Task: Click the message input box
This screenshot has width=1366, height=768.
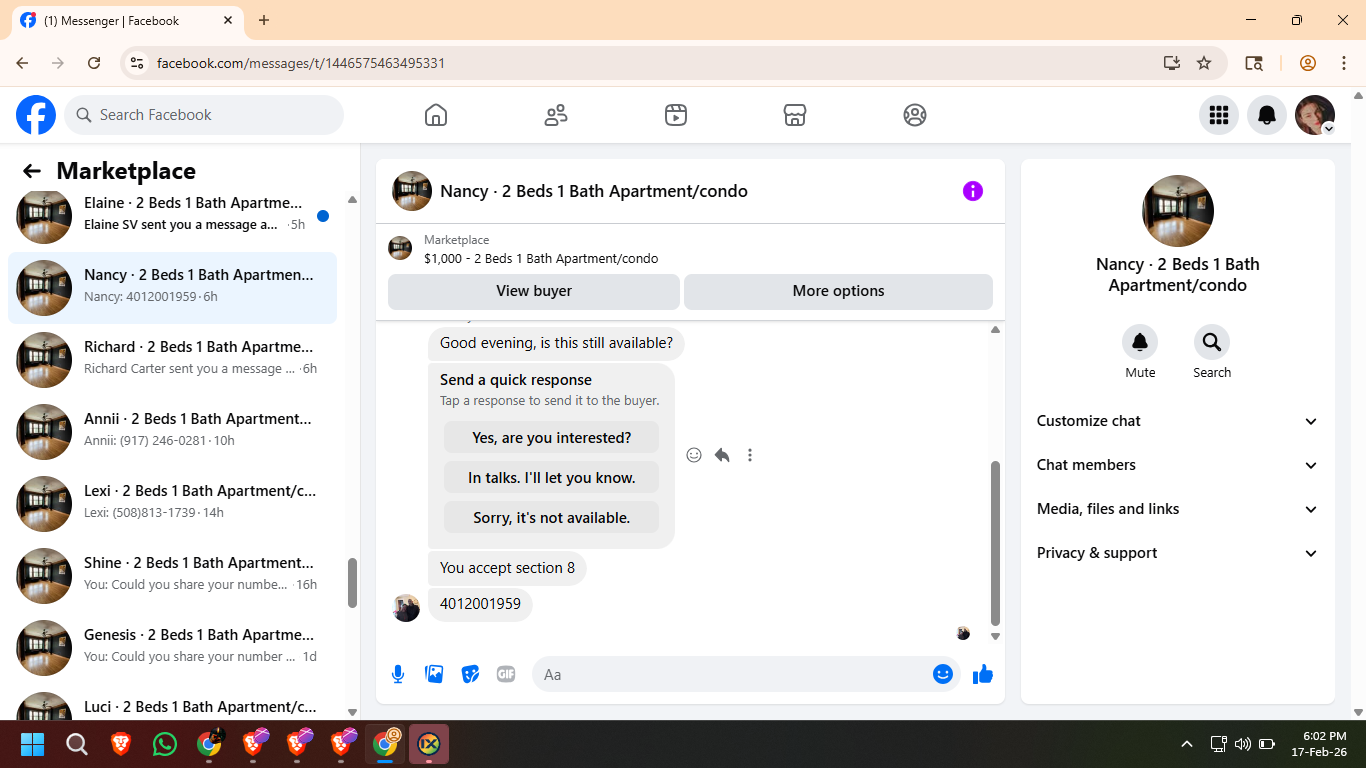Action: click(x=746, y=674)
